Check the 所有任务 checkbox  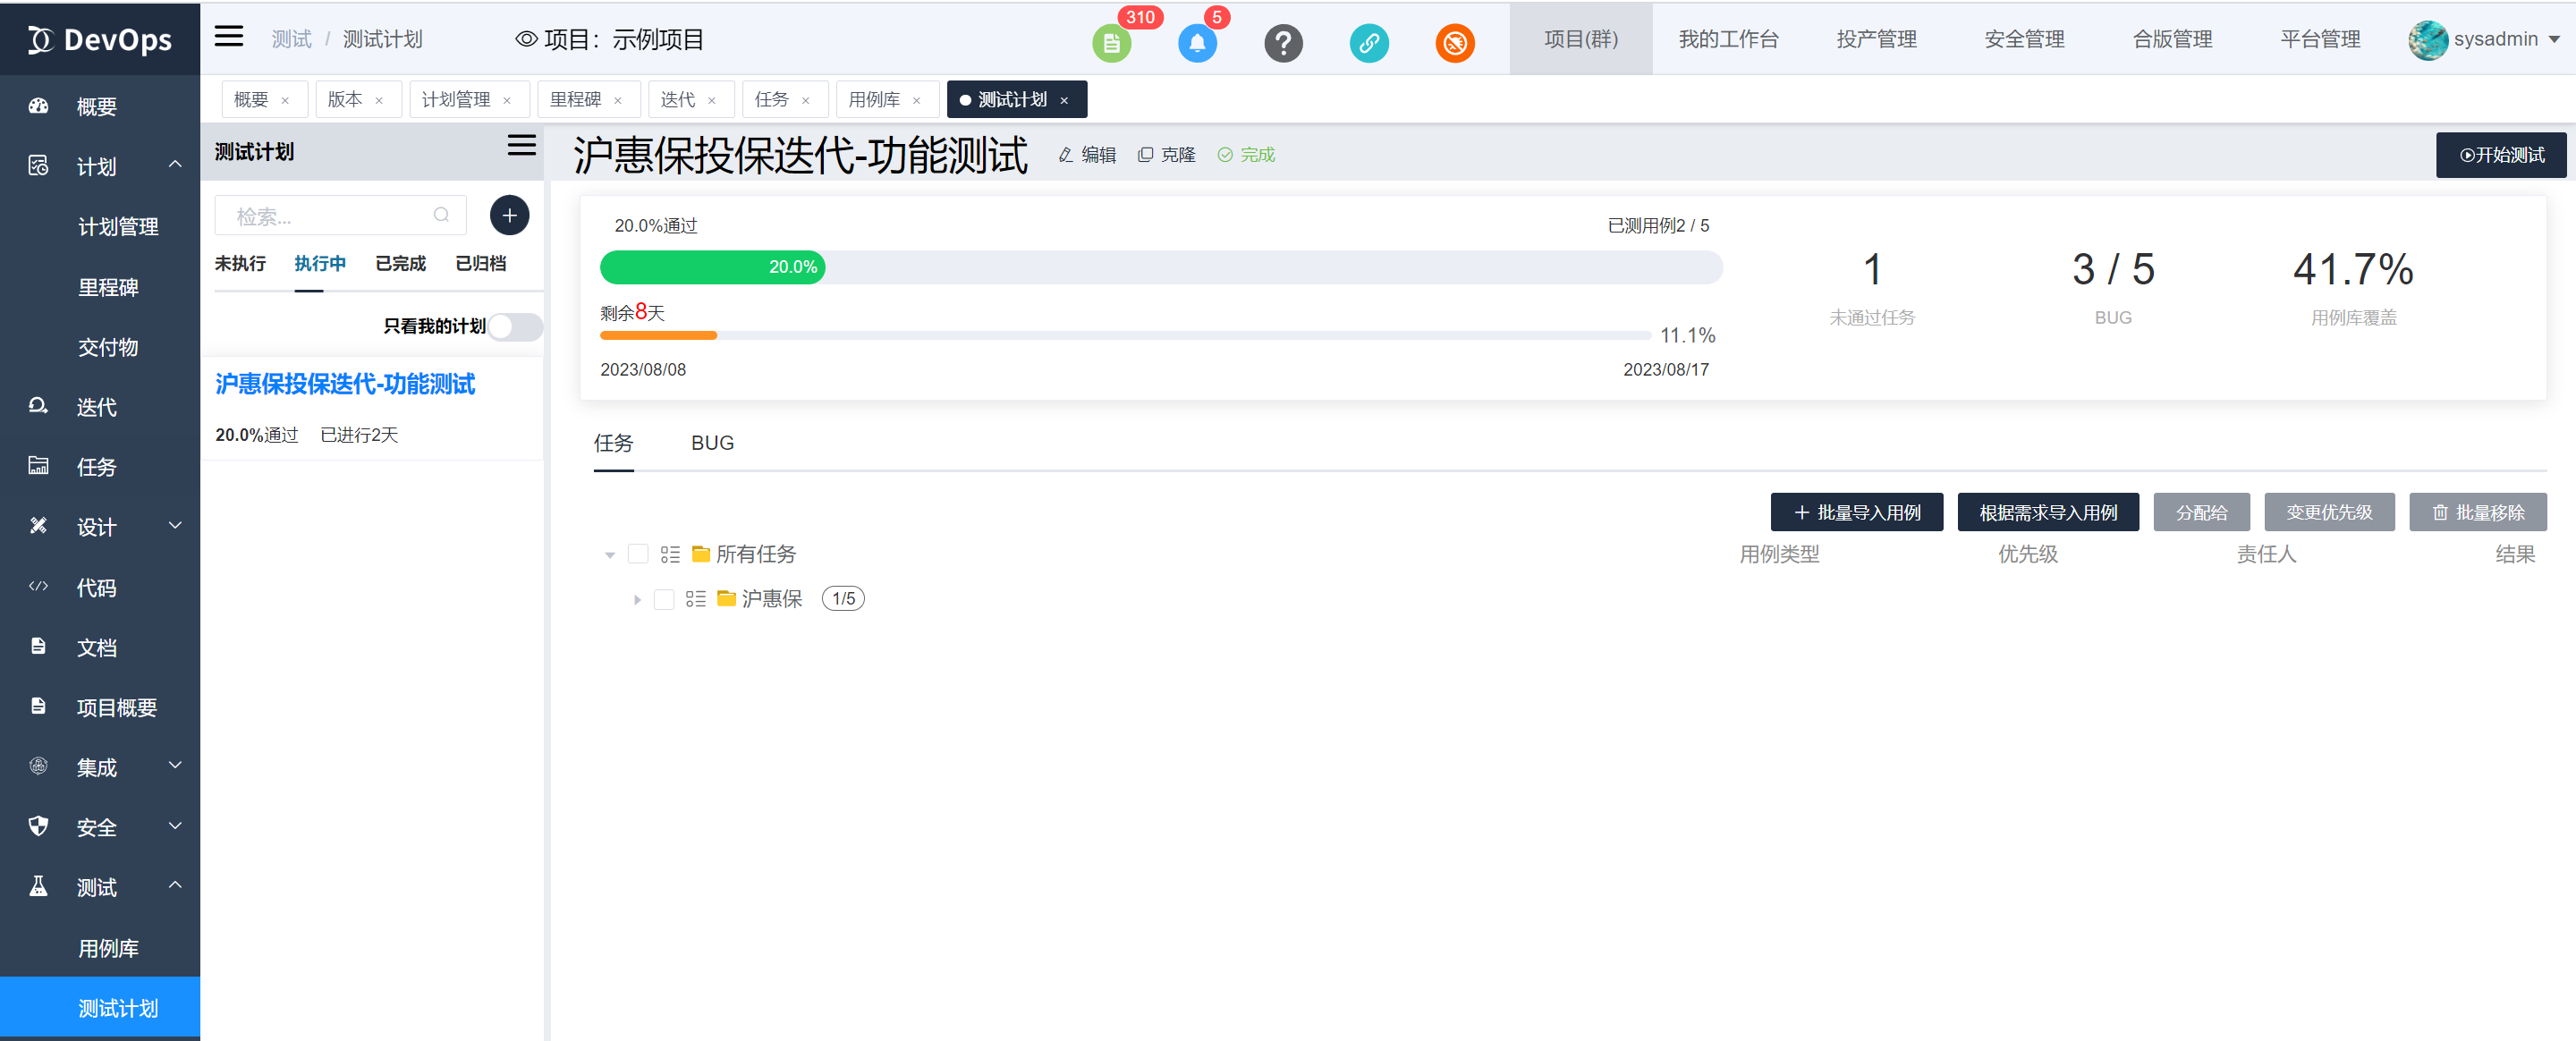click(x=638, y=554)
